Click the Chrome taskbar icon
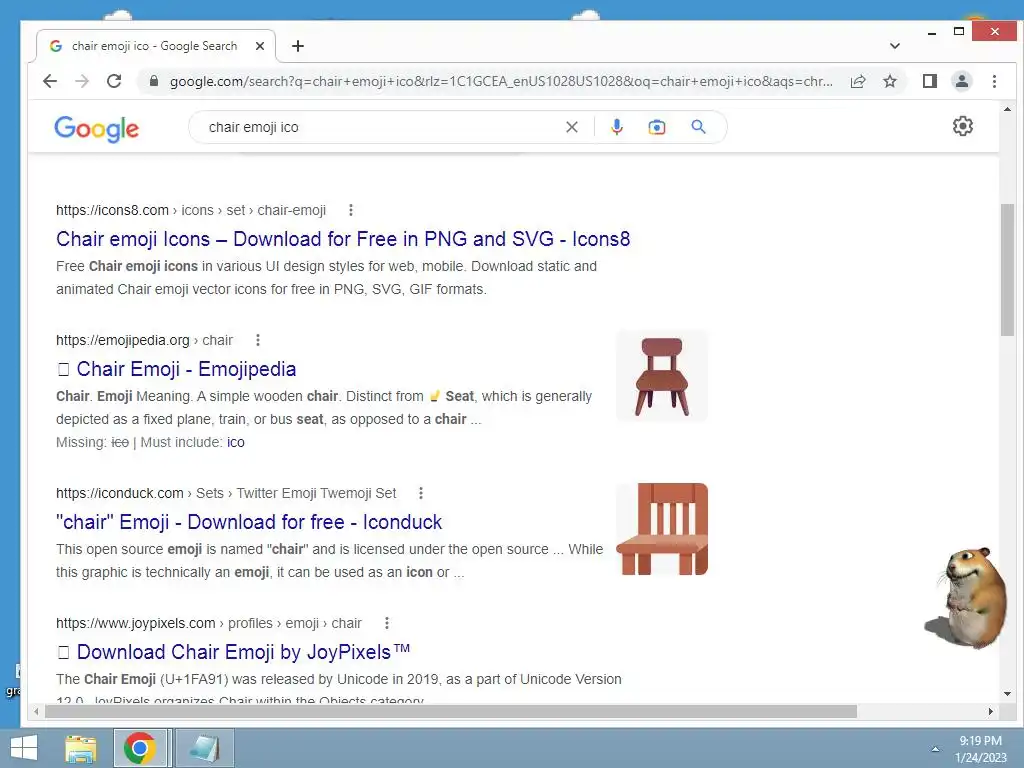 click(x=140, y=748)
